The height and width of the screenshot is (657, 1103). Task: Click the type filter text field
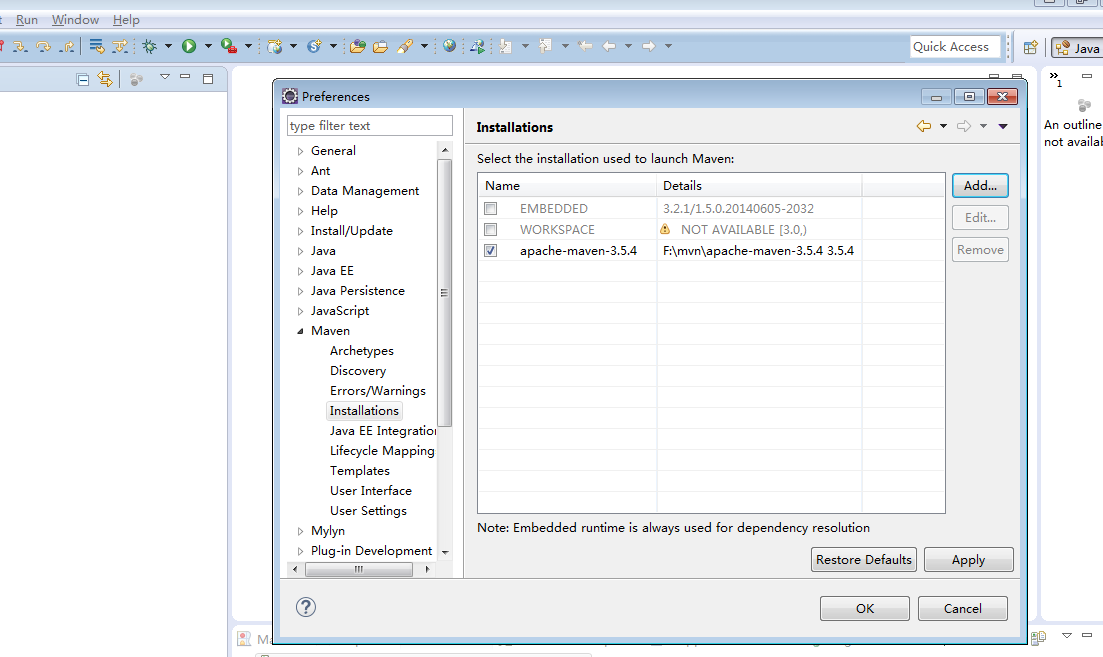pyautogui.click(x=369, y=126)
